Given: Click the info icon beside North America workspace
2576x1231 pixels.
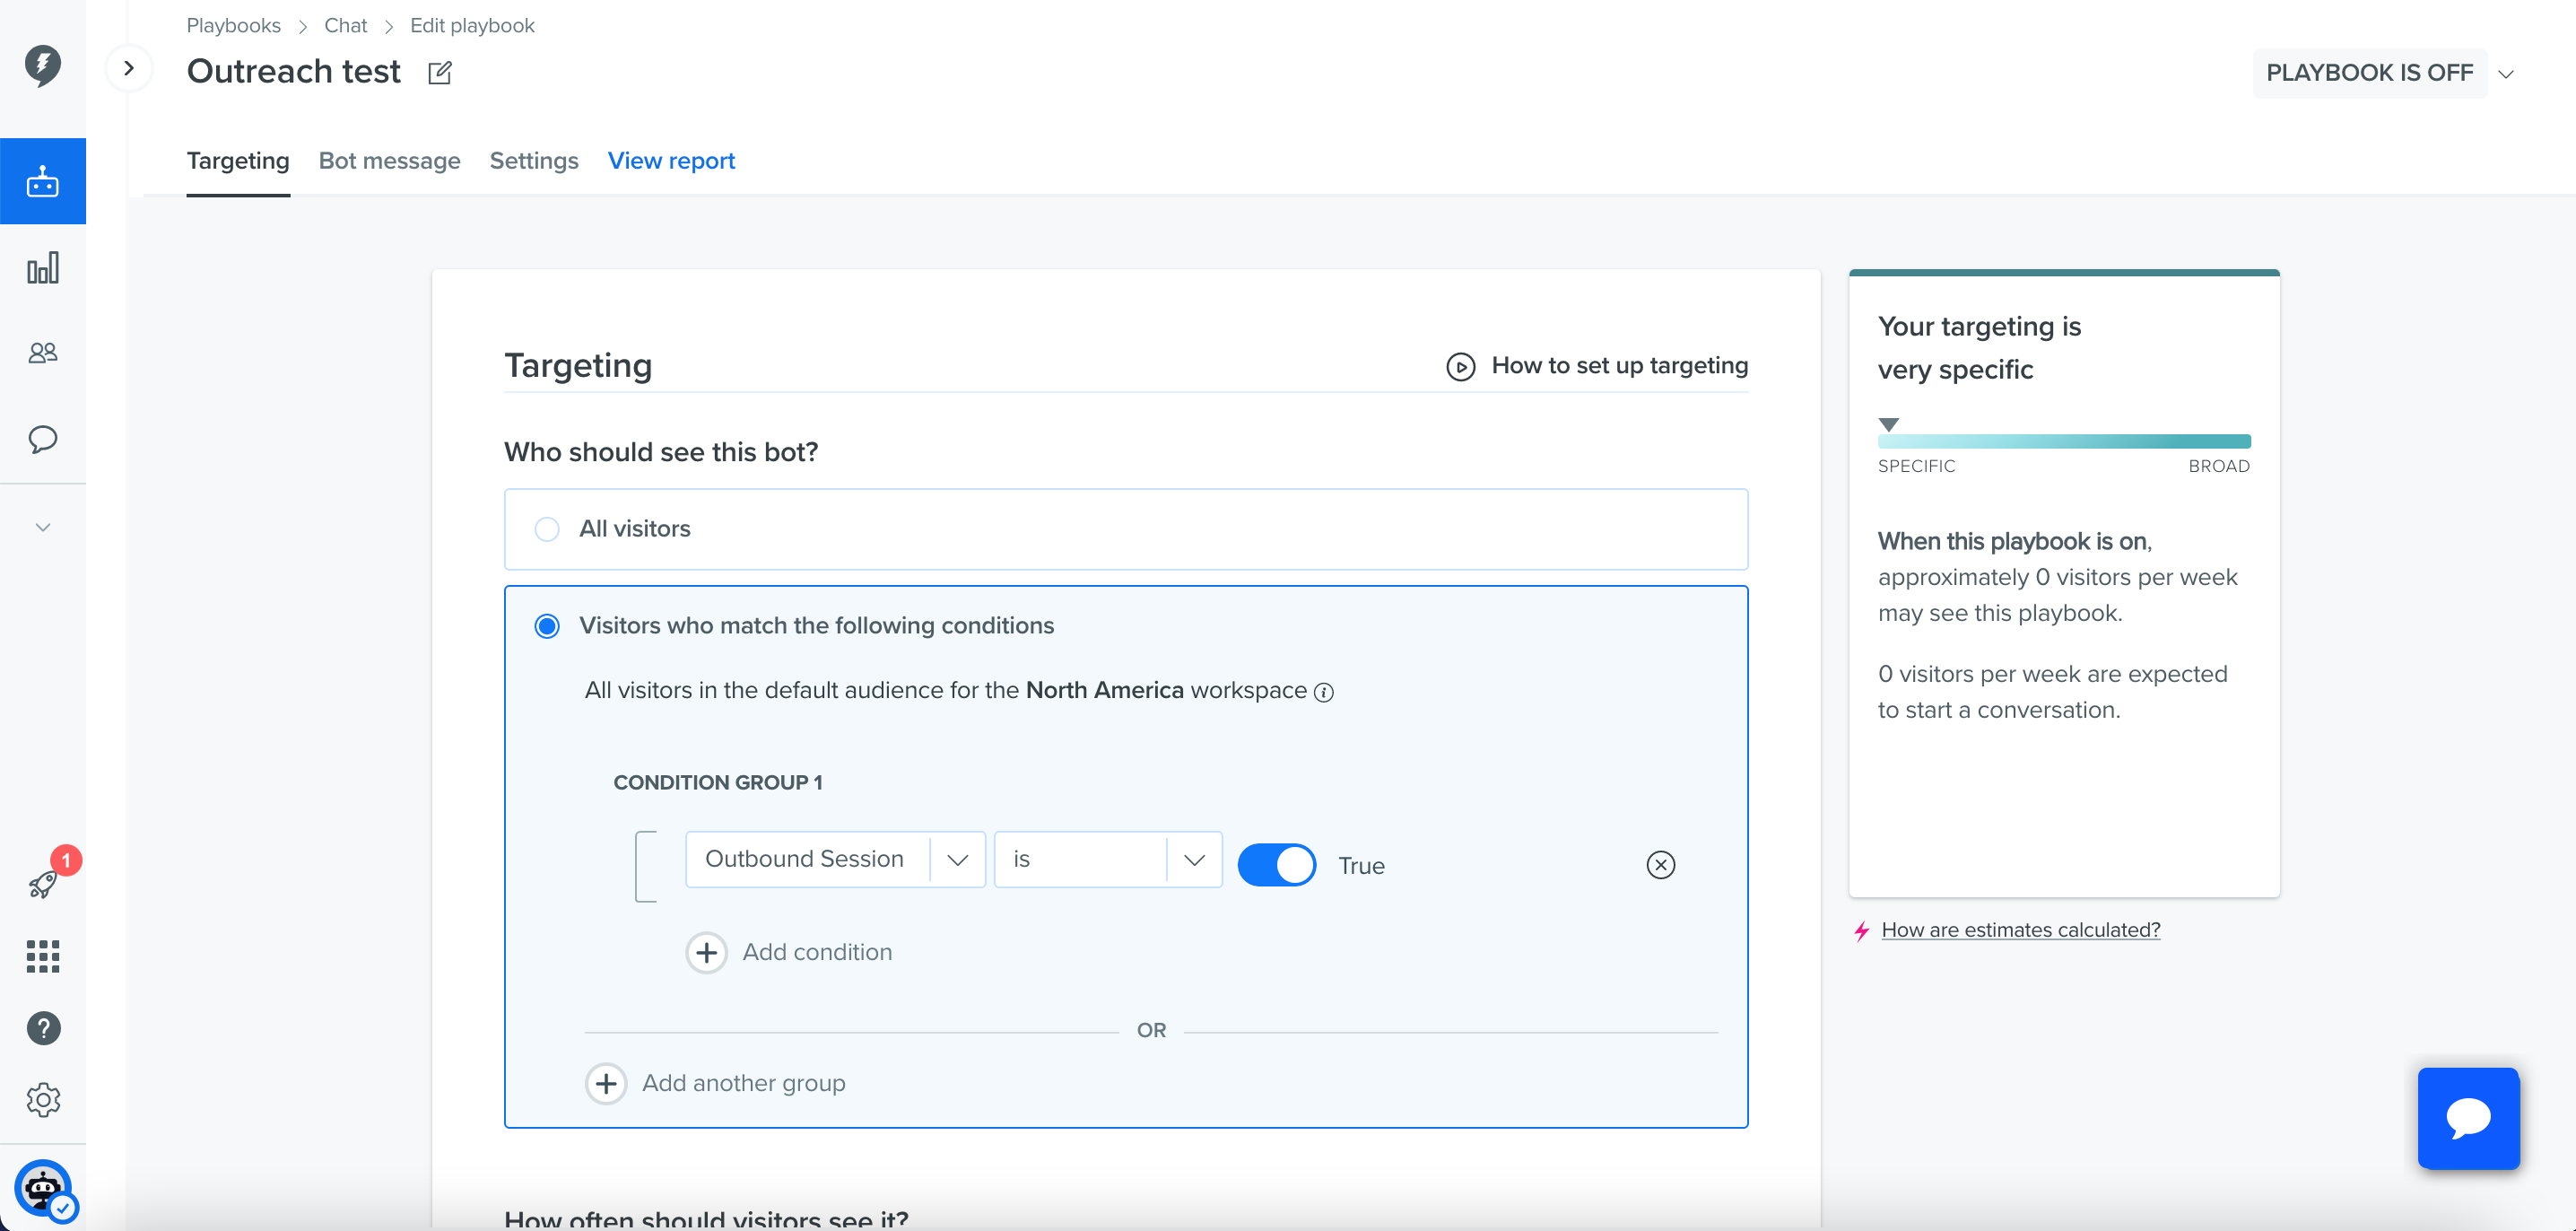Looking at the screenshot, I should (1323, 692).
